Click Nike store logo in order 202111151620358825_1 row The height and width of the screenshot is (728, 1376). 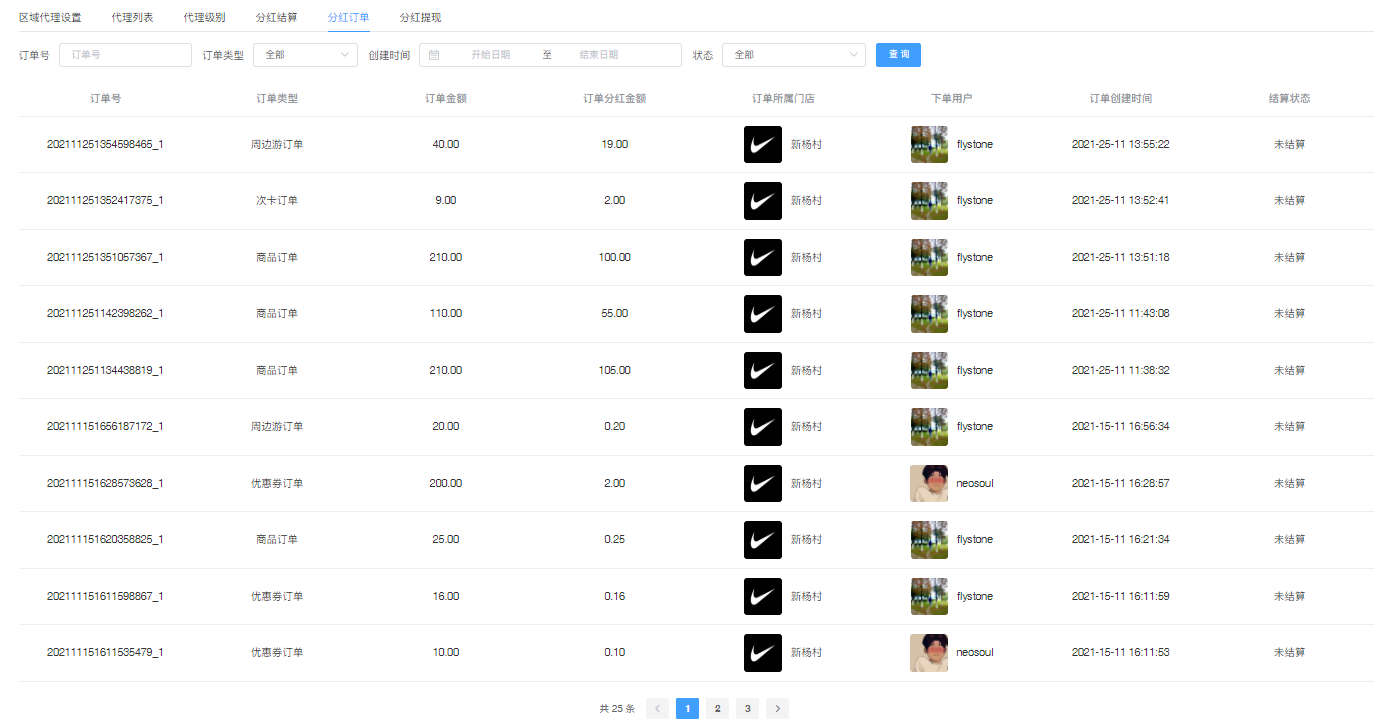pyautogui.click(x=763, y=540)
